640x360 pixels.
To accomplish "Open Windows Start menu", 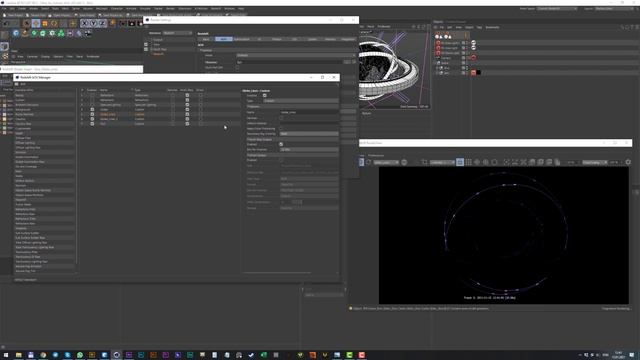I will point(6,355).
